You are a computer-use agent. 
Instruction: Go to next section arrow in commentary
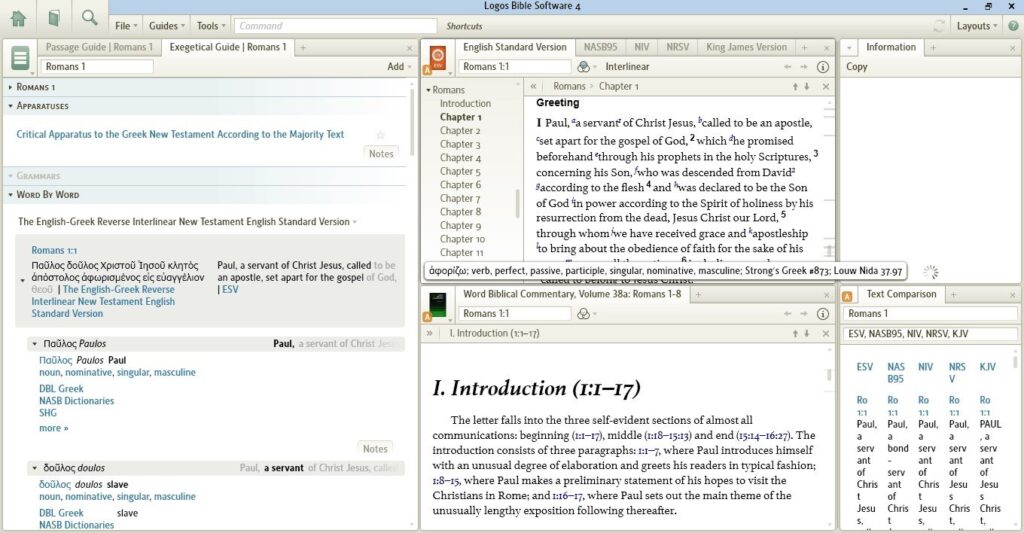click(807, 333)
